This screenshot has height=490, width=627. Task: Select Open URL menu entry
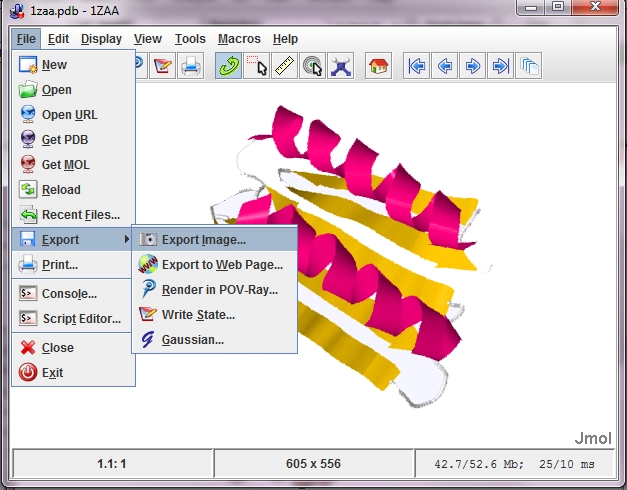(73, 115)
